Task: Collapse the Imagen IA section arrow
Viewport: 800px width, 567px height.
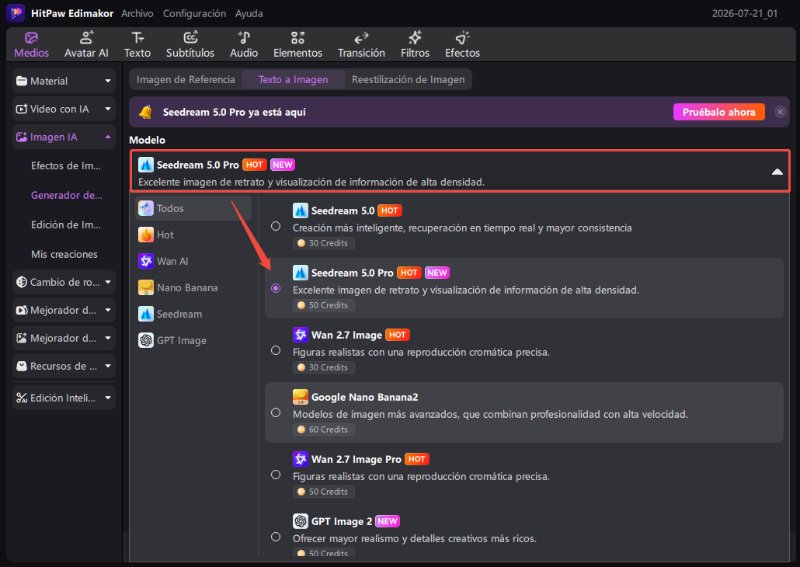Action: (x=108, y=137)
